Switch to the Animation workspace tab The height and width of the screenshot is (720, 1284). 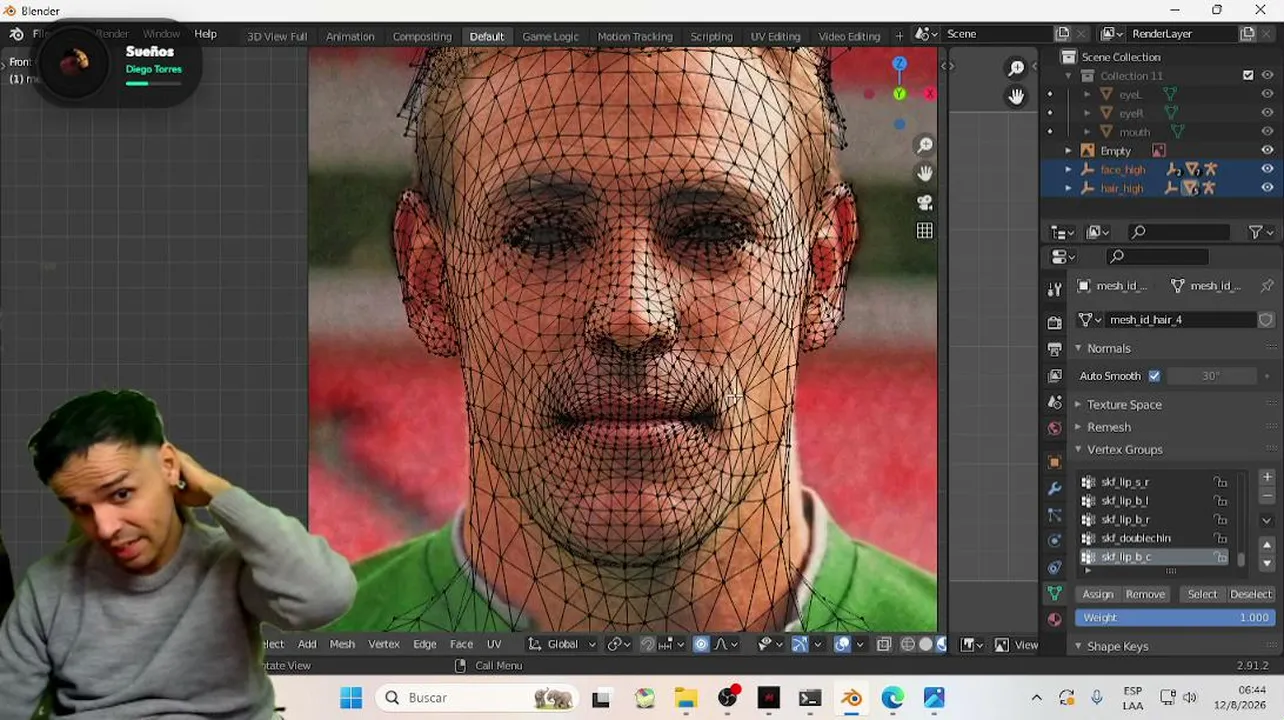coord(350,36)
